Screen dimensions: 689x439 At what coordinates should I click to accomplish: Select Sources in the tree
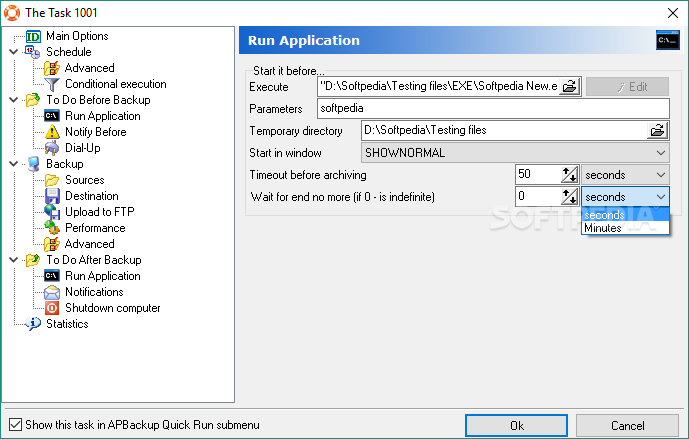(x=85, y=180)
